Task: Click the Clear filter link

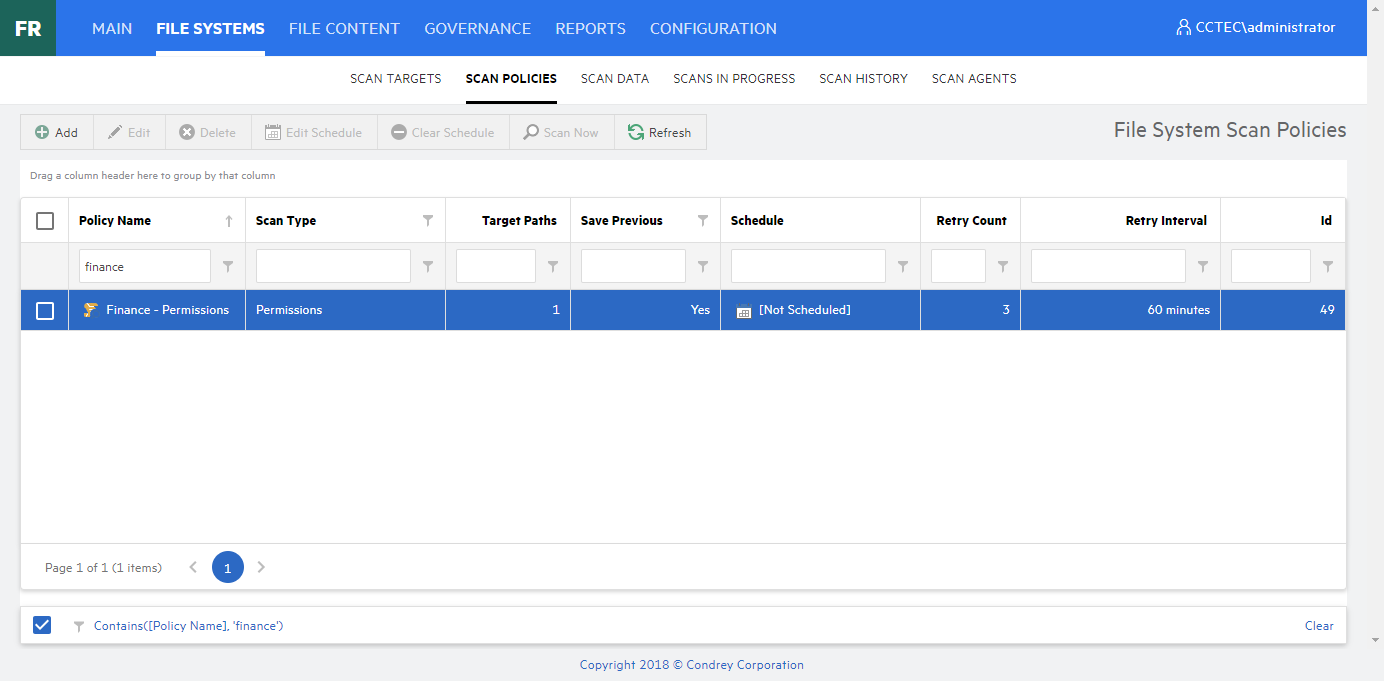Action: 1319,626
